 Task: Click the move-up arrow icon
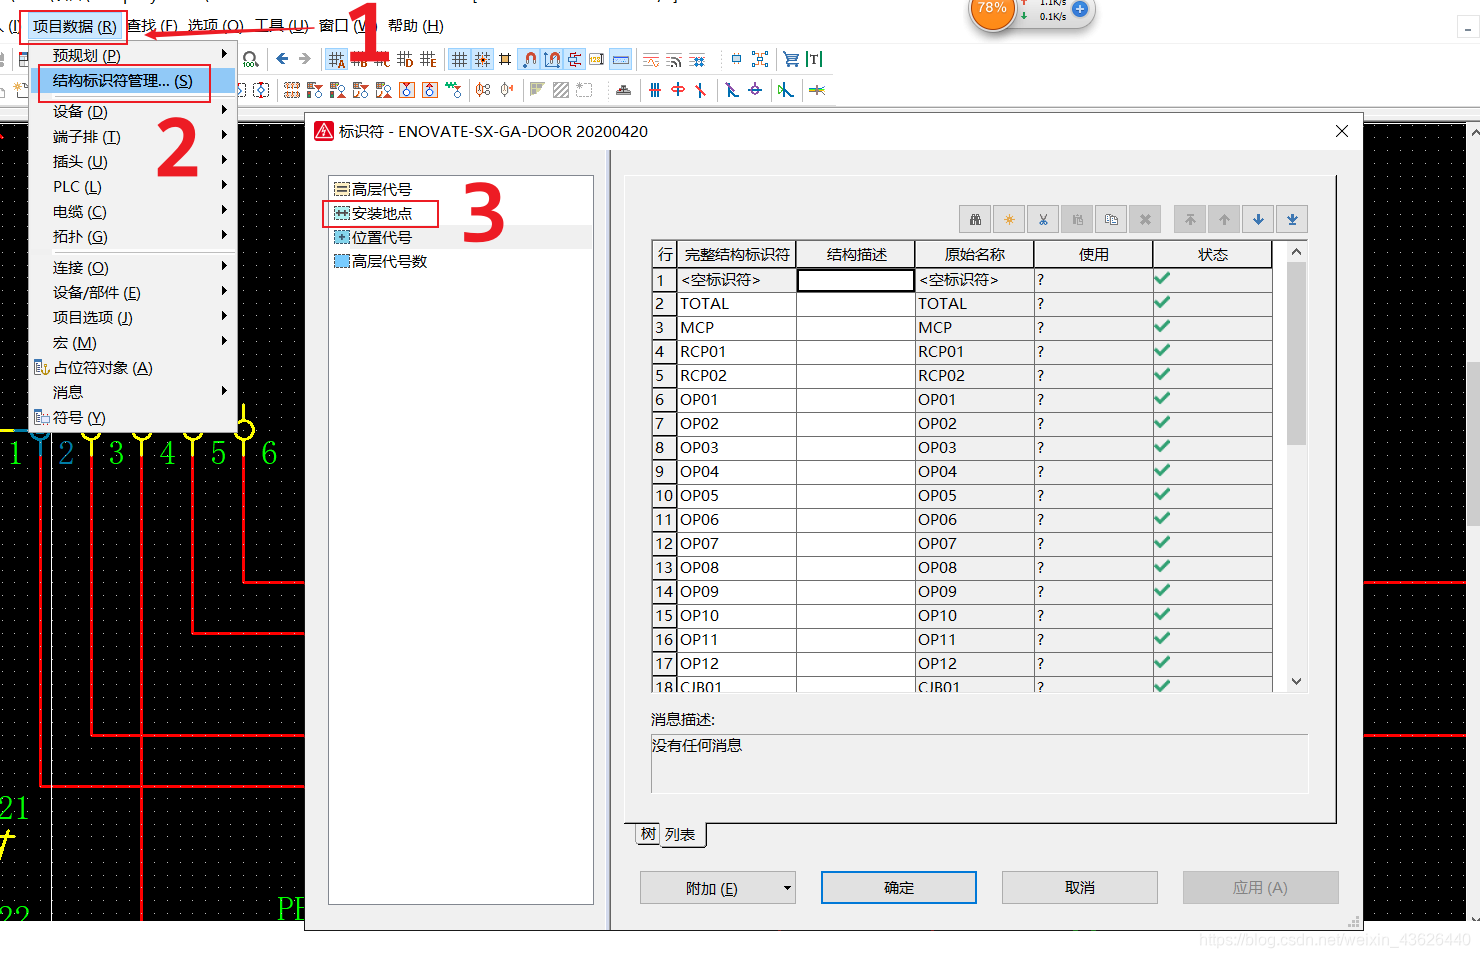[1224, 219]
